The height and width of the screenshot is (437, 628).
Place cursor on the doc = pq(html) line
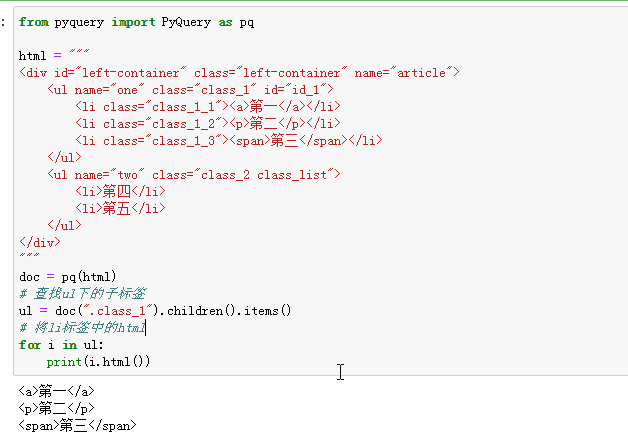68,276
